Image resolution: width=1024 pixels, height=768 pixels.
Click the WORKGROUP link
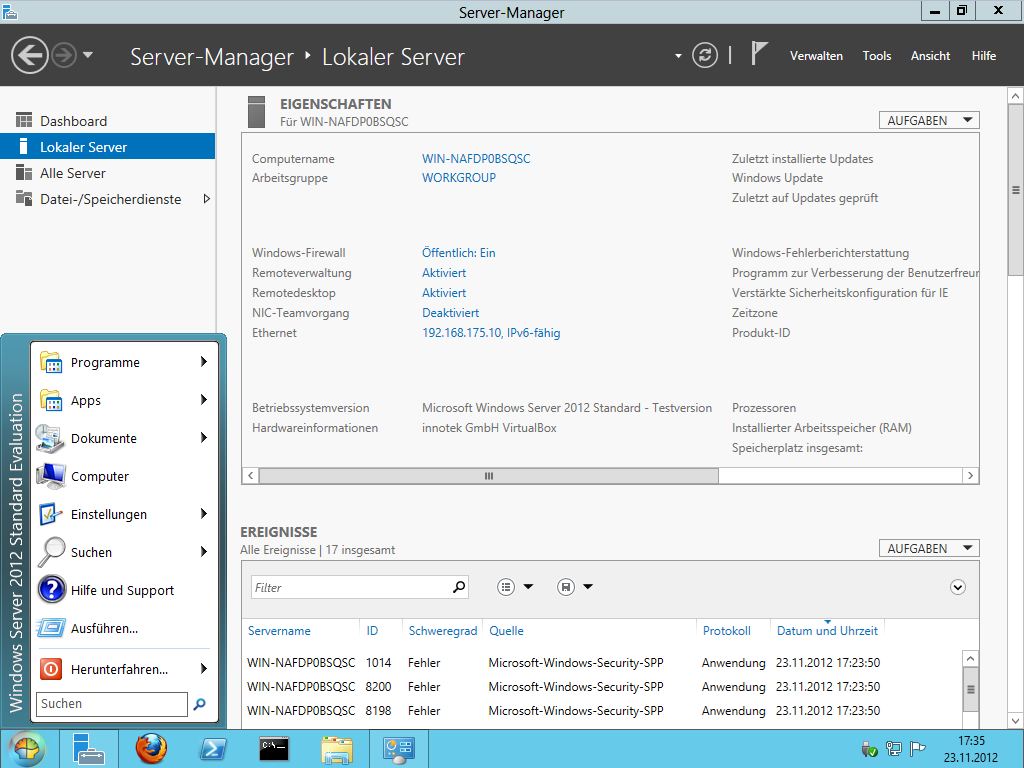coord(459,178)
